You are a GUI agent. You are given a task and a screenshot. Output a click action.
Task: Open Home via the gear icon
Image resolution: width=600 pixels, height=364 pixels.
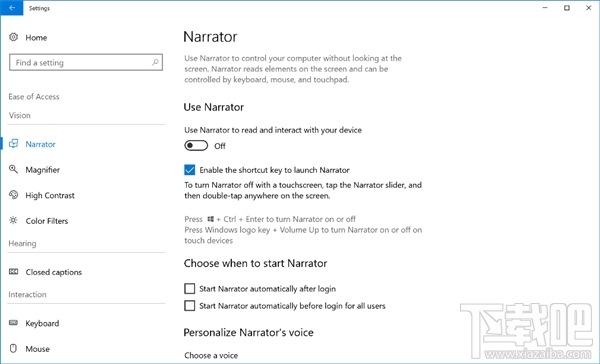pos(13,37)
